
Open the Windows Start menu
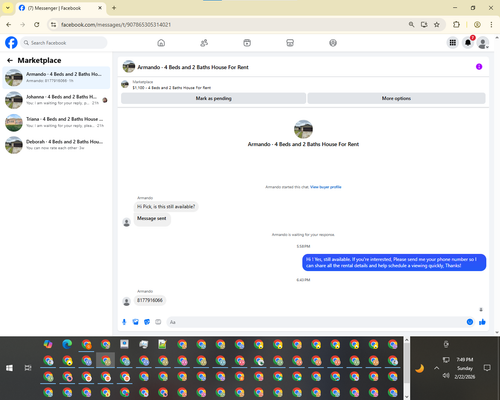click(9, 368)
